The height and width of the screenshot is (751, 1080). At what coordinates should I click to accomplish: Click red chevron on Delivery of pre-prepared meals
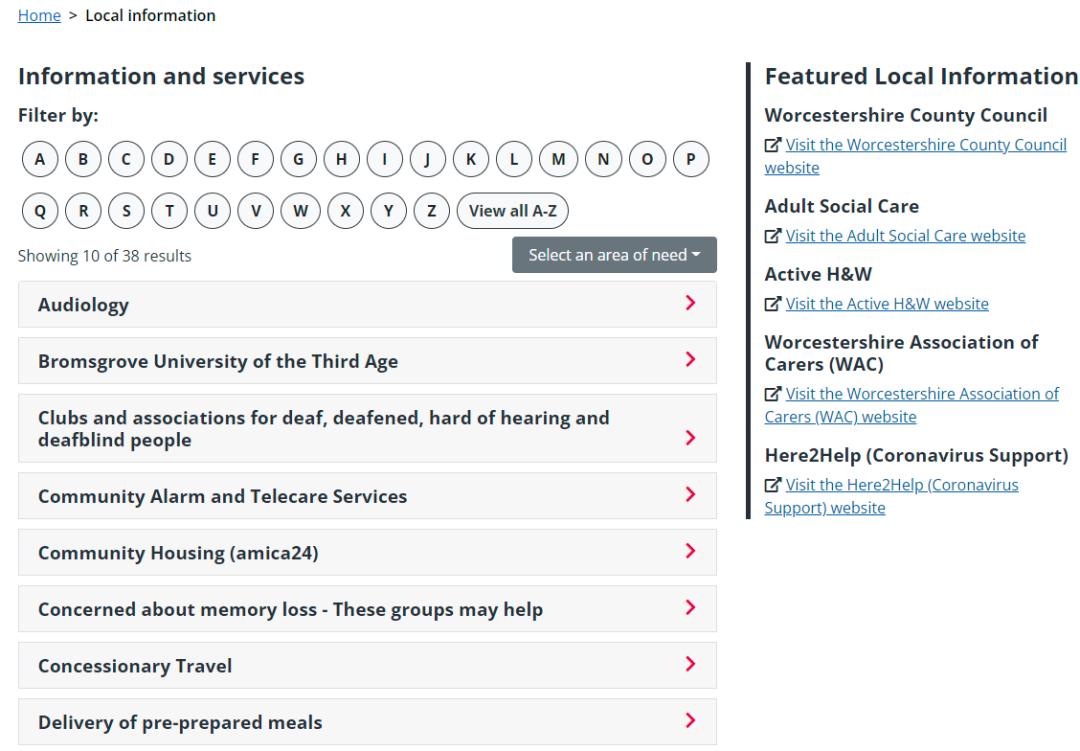pos(690,721)
